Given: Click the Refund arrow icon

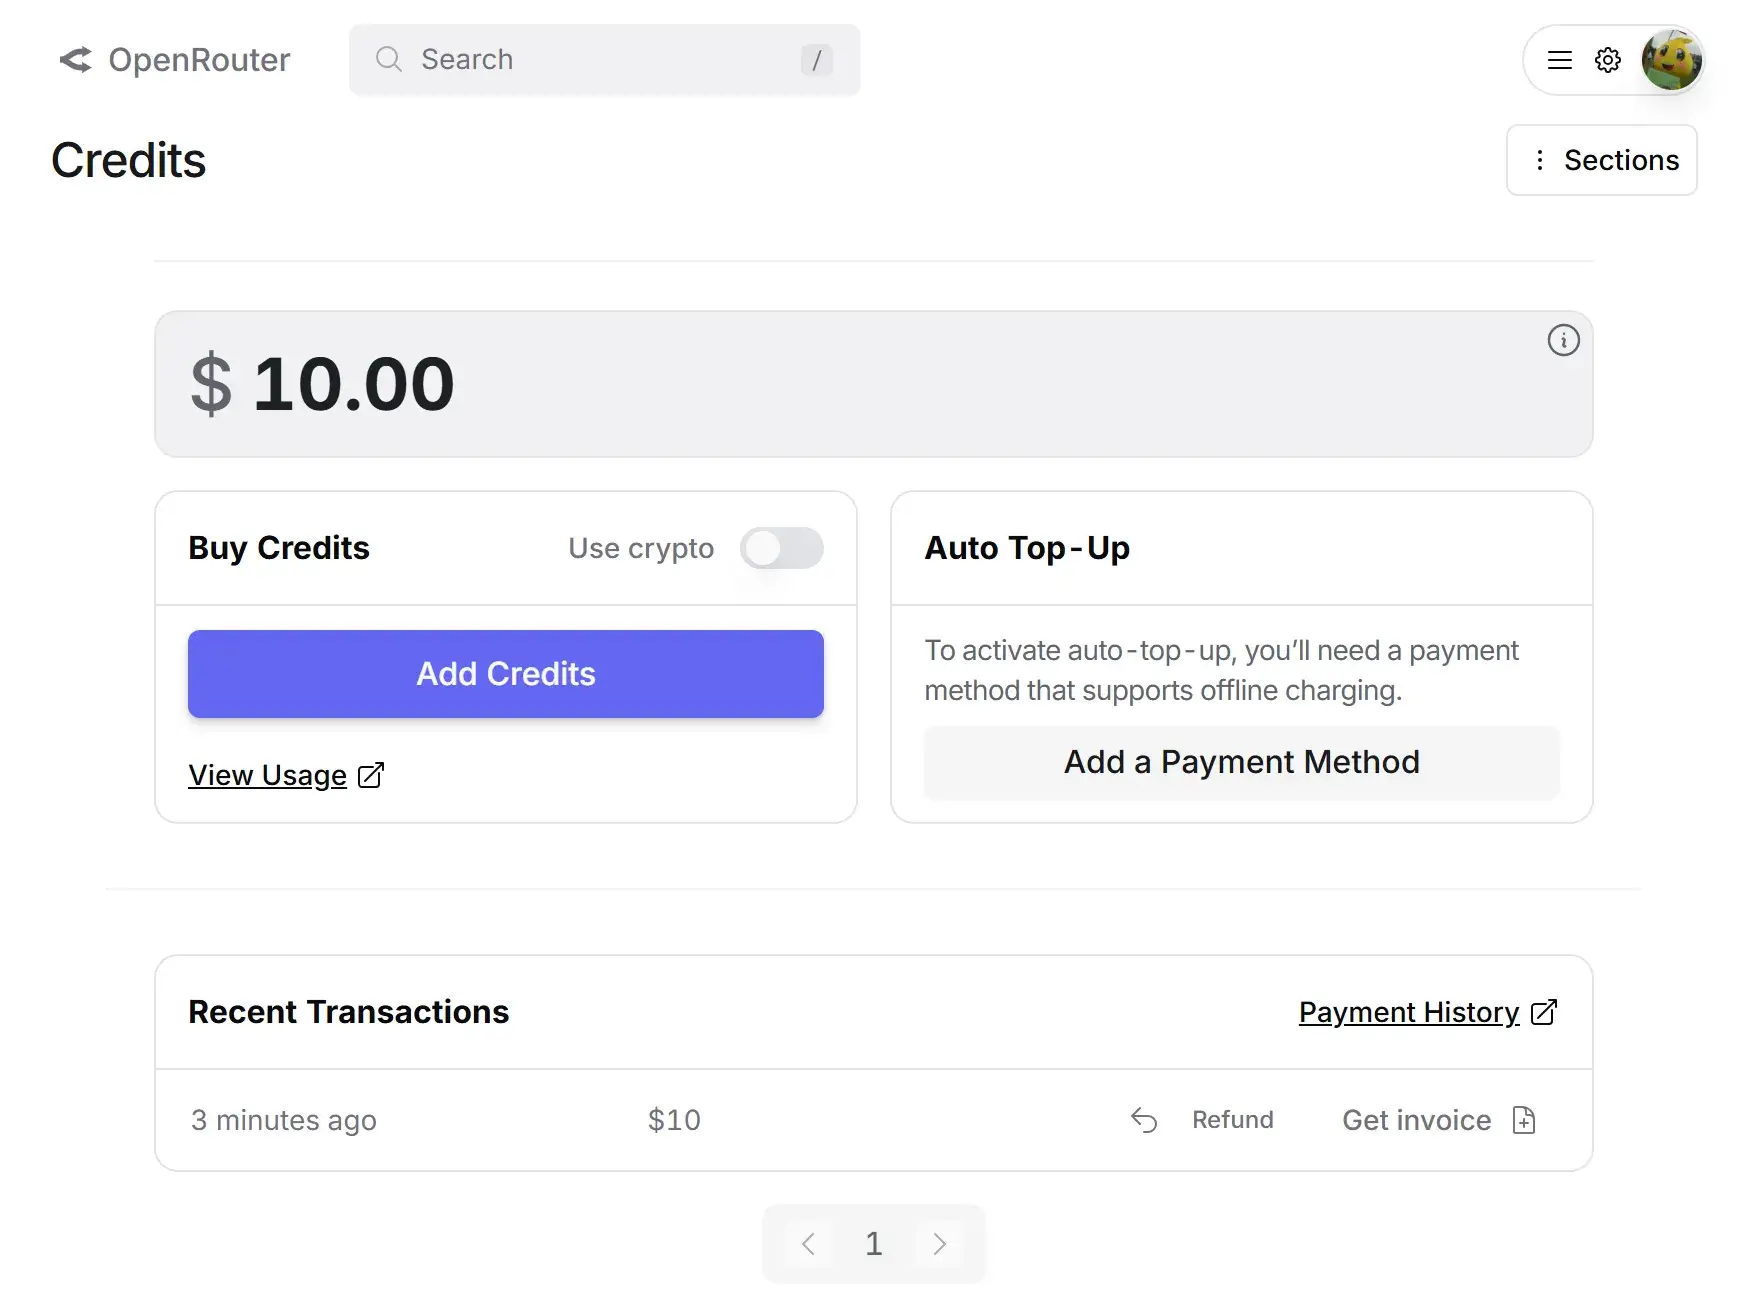Looking at the screenshot, I should (1144, 1120).
